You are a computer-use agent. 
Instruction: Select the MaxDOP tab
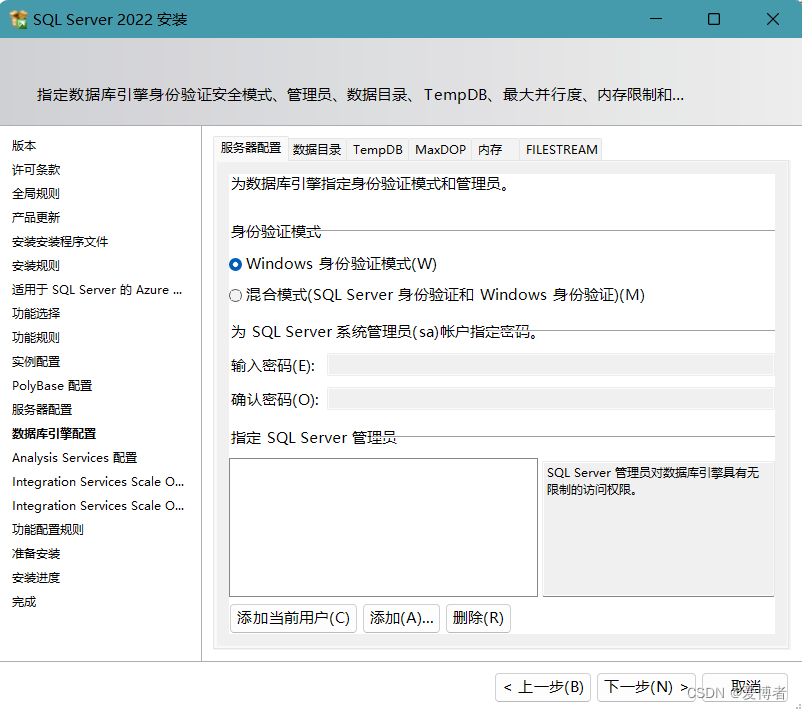click(439, 149)
